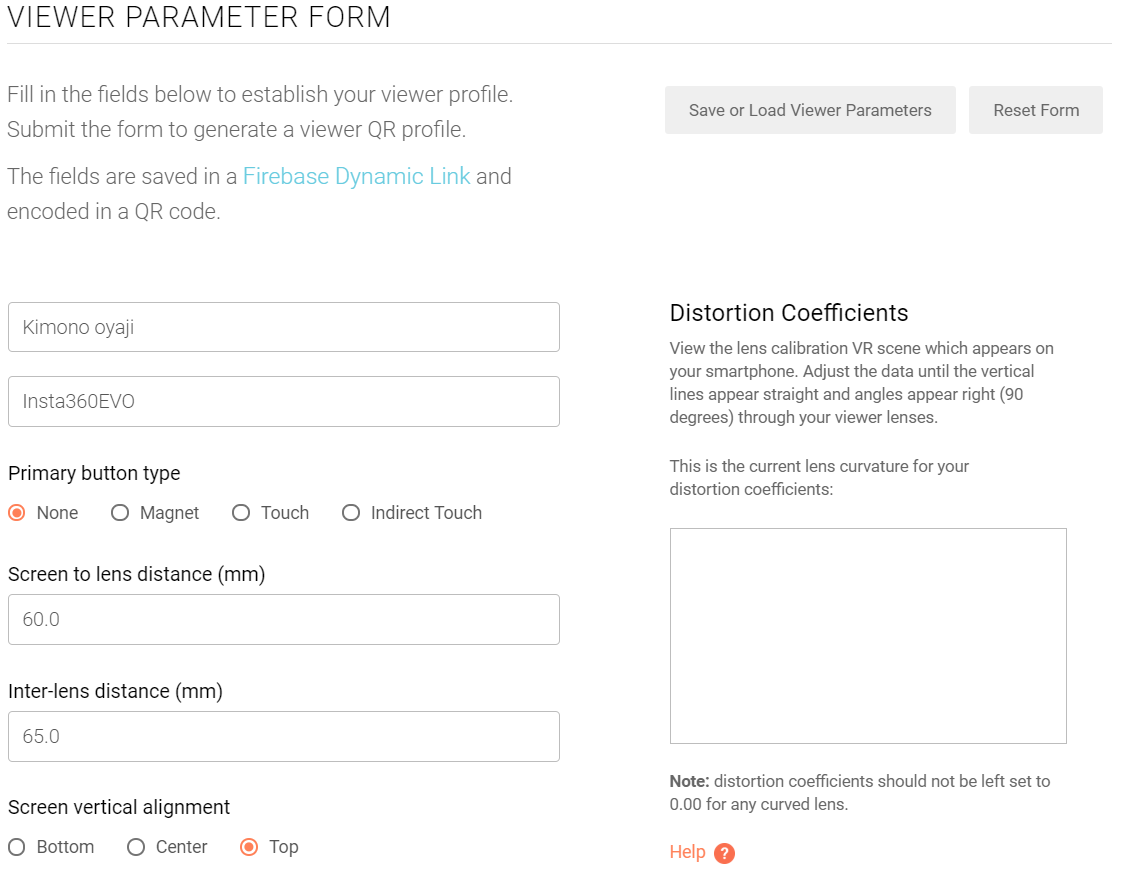Focus the inter-lens distance field showing 65.0
1127x876 pixels.
point(283,737)
